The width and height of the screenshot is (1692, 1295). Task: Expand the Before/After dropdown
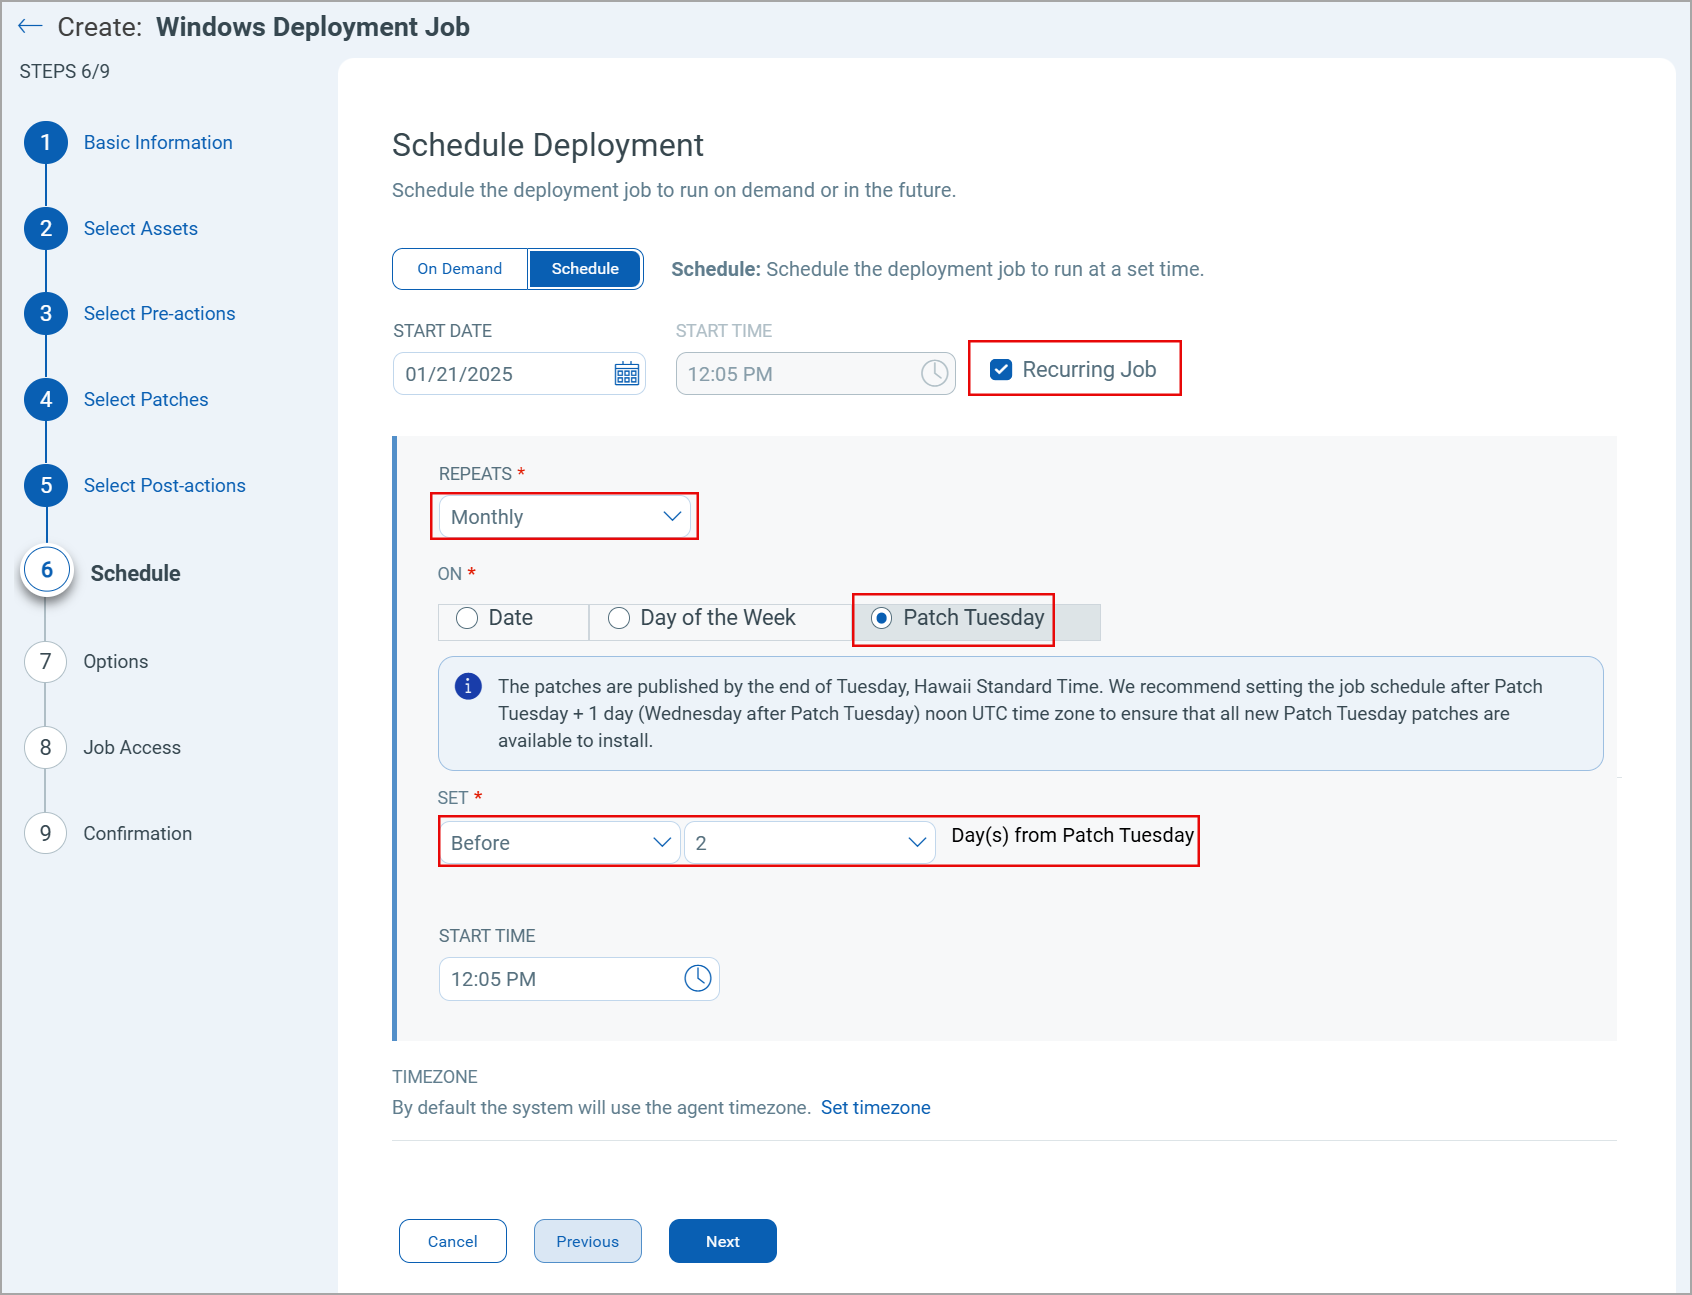coord(559,843)
